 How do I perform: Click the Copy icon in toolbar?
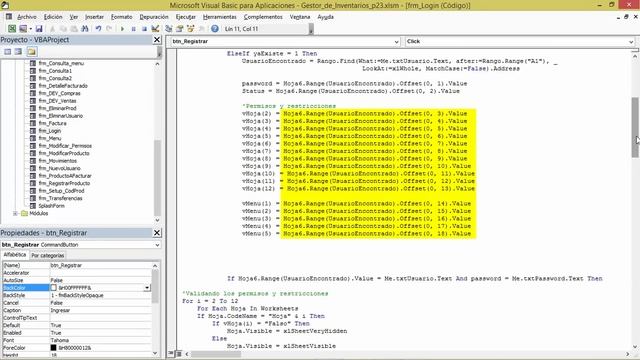pos(63,29)
